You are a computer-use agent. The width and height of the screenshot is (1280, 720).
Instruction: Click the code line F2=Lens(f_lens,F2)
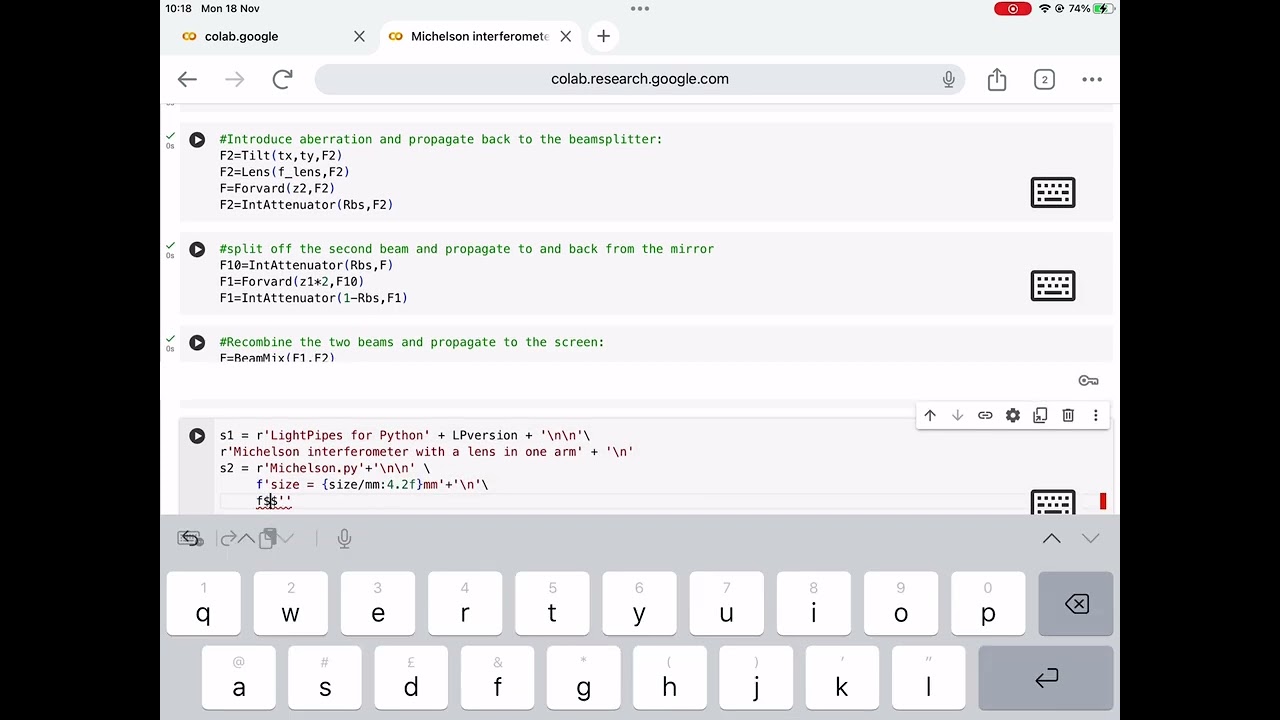284,172
